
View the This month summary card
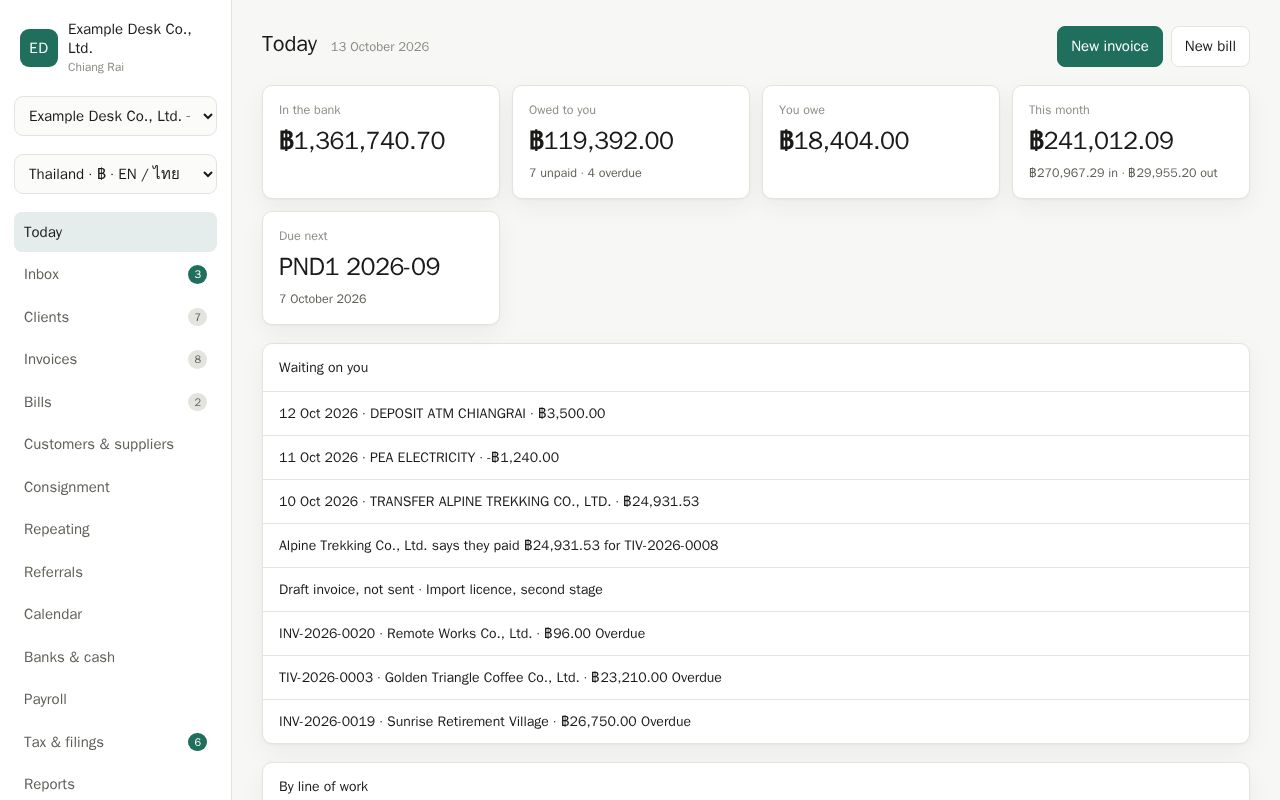click(1131, 142)
